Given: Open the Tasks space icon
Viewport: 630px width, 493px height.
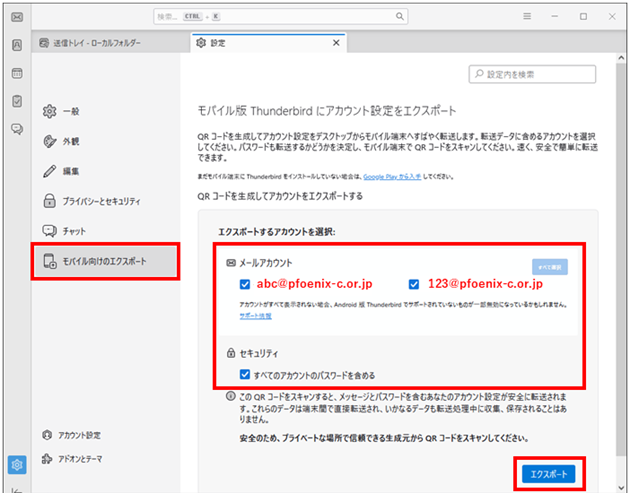Looking at the screenshot, I should point(16,101).
